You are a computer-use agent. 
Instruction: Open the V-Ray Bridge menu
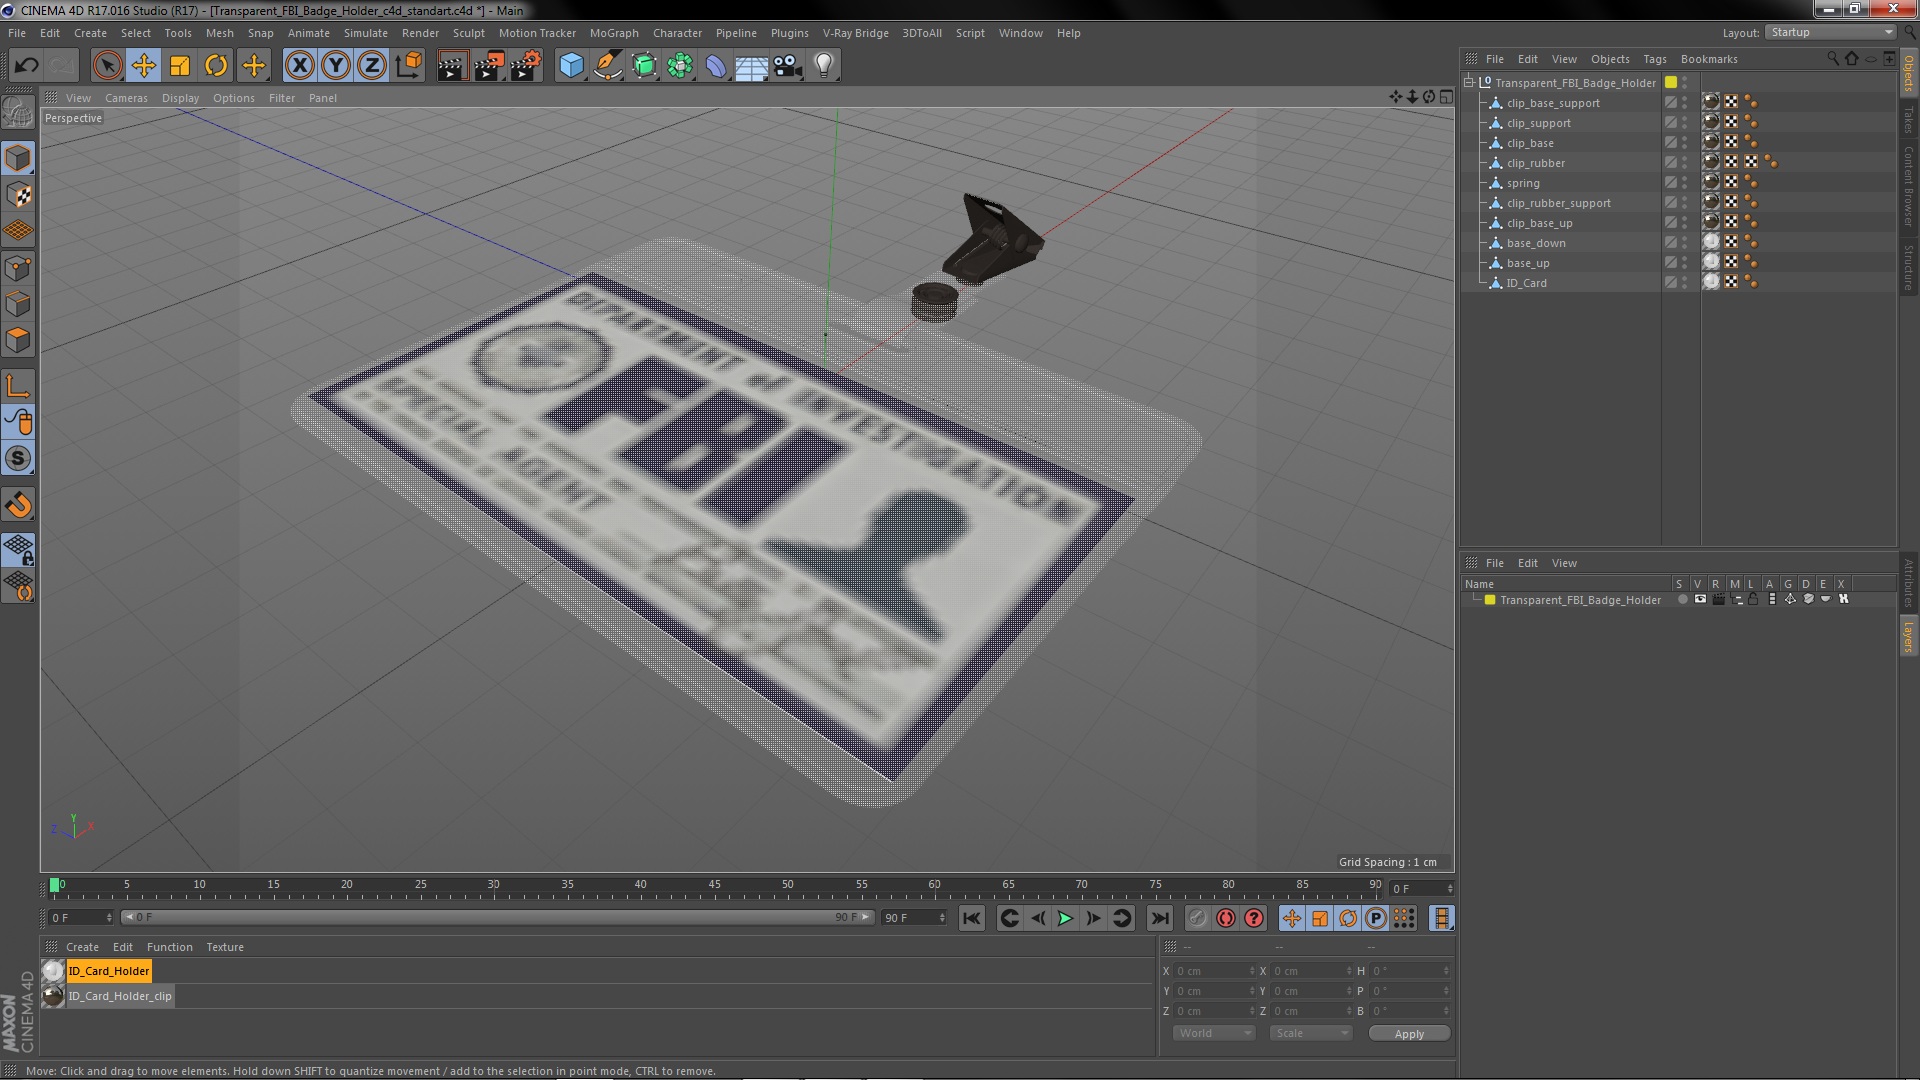point(855,33)
